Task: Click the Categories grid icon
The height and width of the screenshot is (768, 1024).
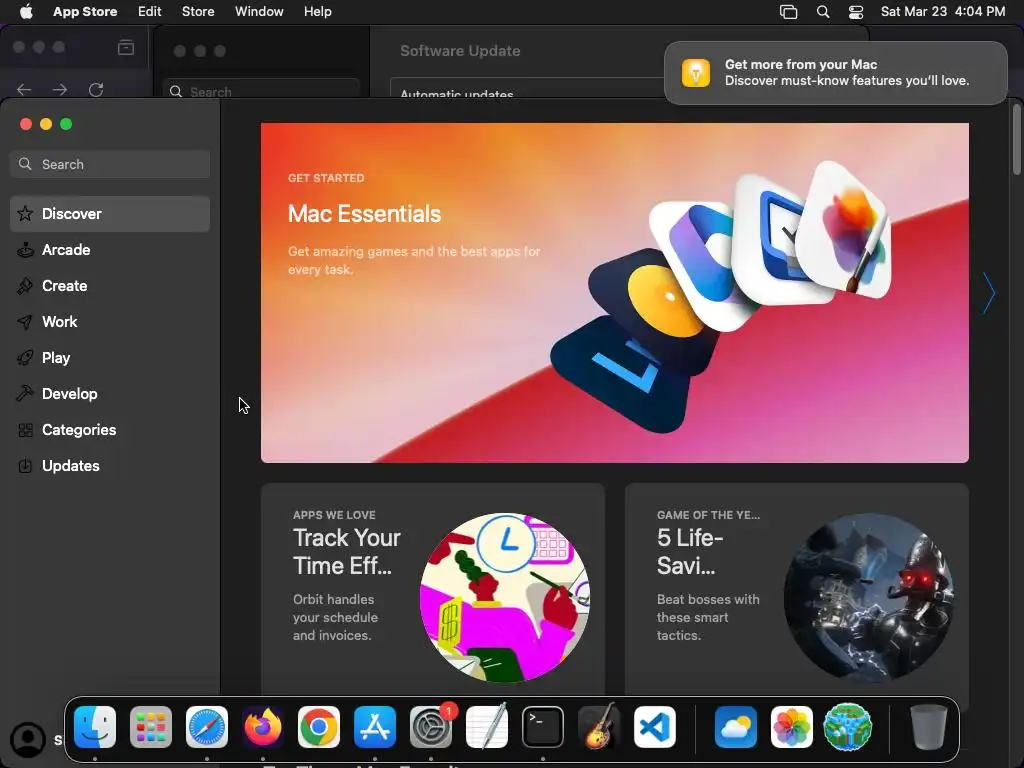Action: click(25, 430)
